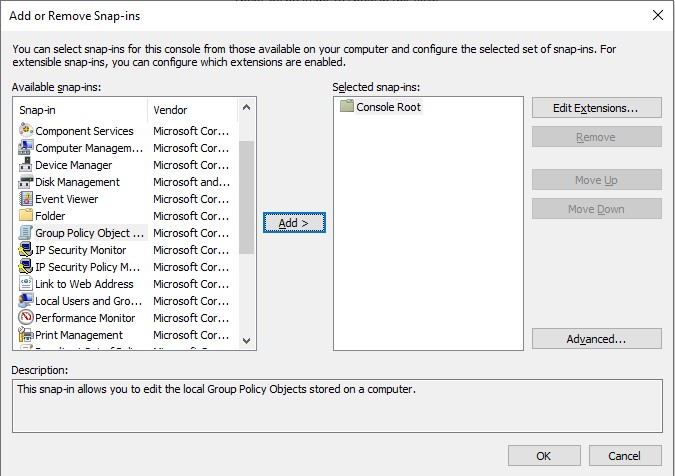Click the scroll up arrow in Available snap-ins
This screenshot has width=675, height=476.
[246, 107]
